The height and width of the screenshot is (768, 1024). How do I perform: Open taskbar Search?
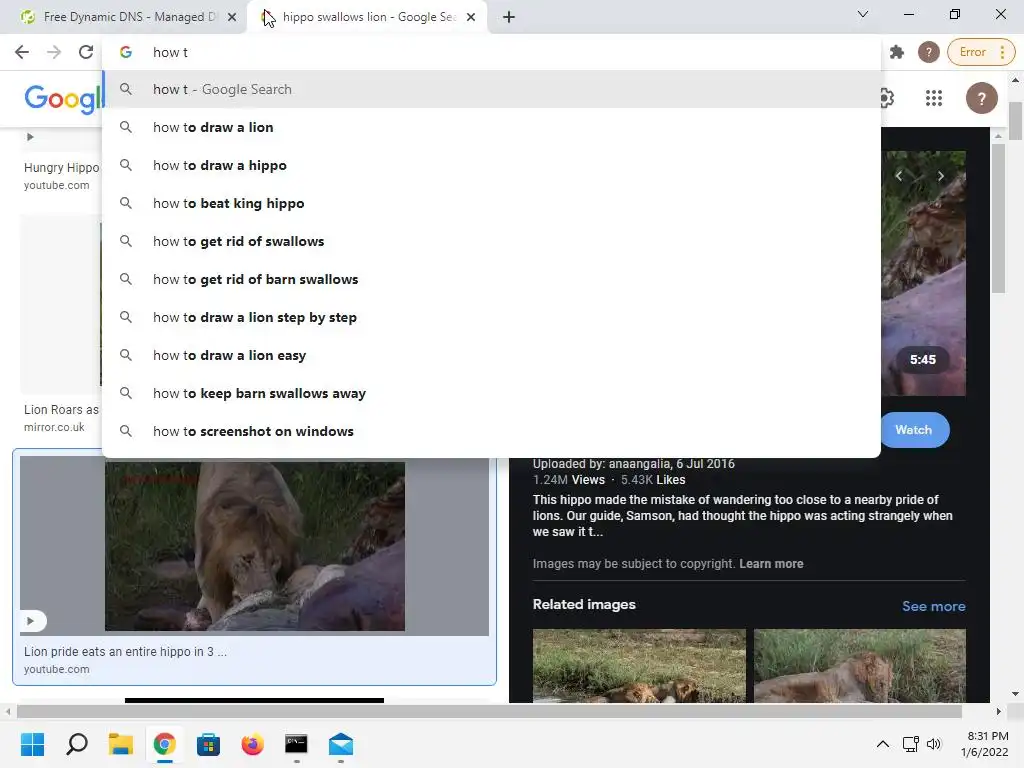point(76,744)
